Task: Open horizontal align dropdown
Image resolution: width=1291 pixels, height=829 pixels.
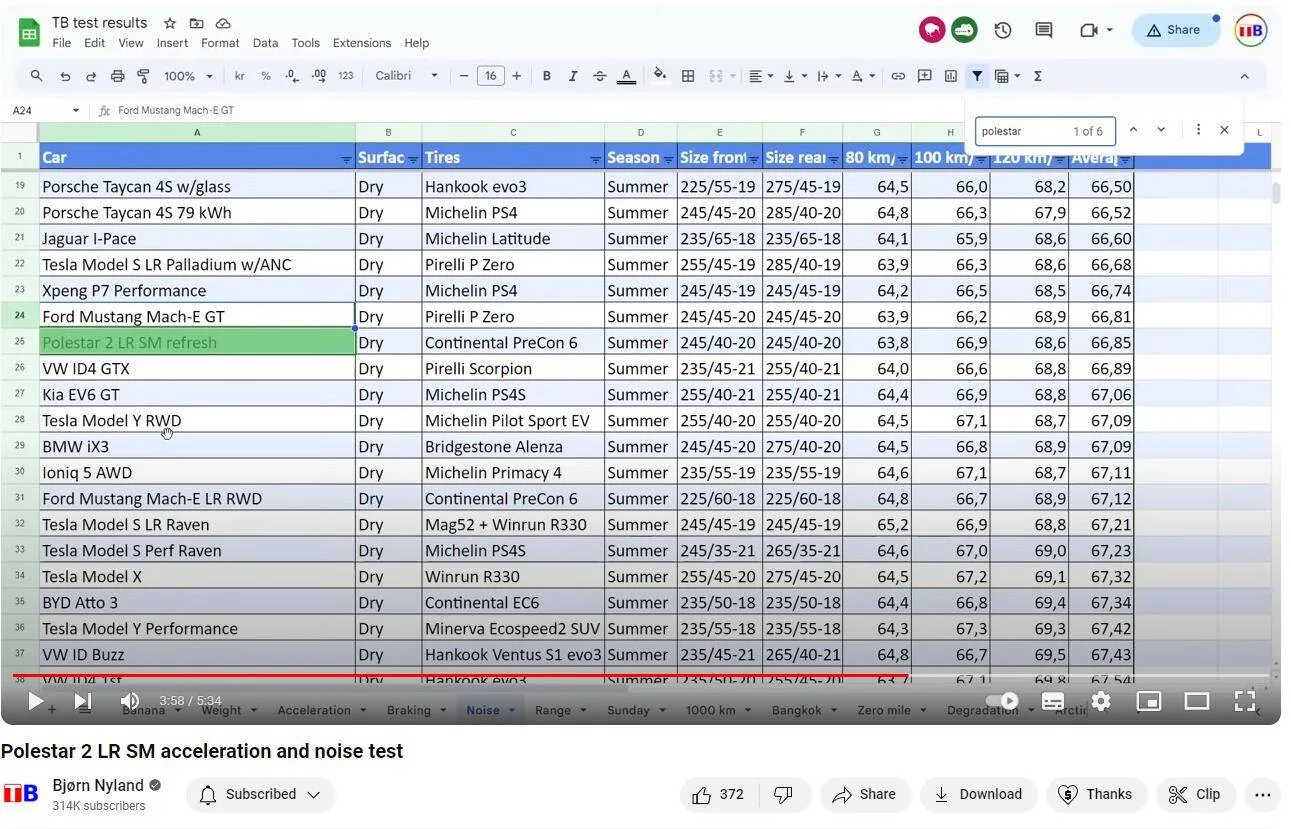Action: tap(761, 76)
